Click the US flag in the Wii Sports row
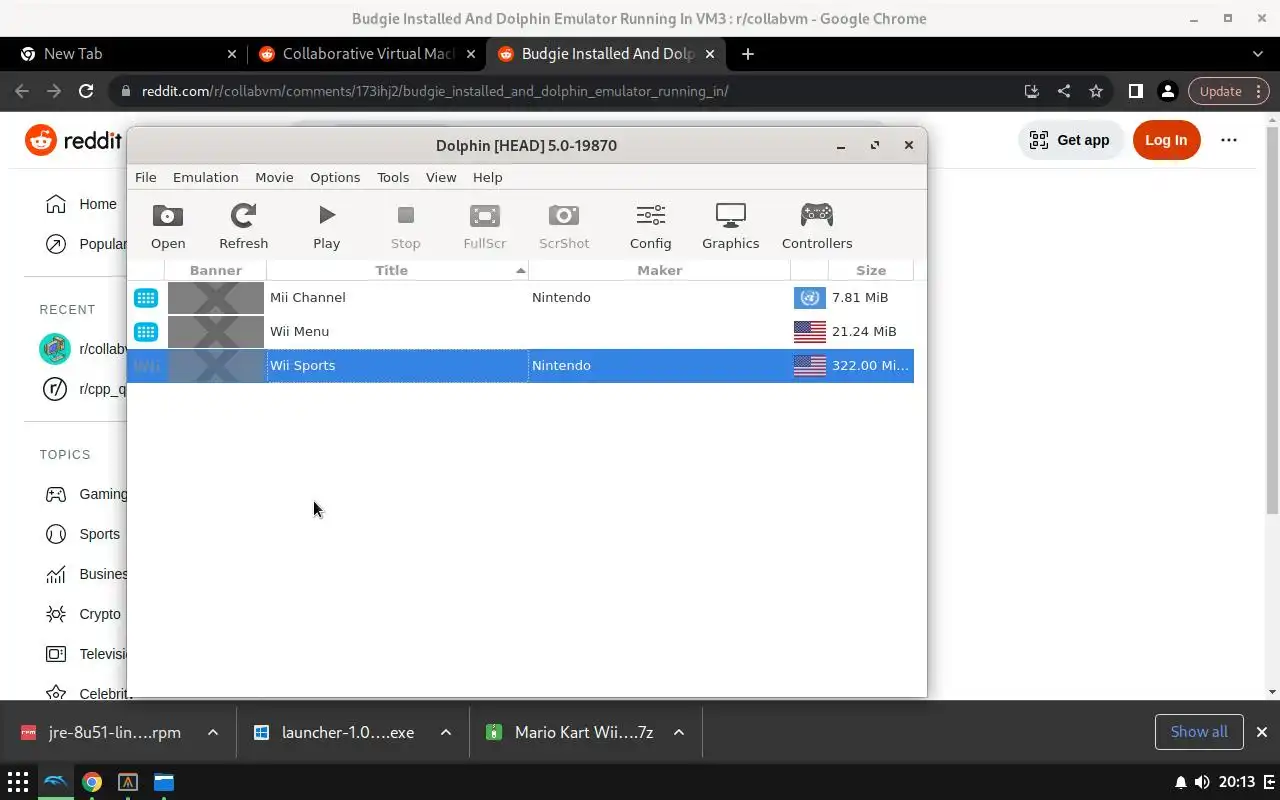 click(810, 365)
